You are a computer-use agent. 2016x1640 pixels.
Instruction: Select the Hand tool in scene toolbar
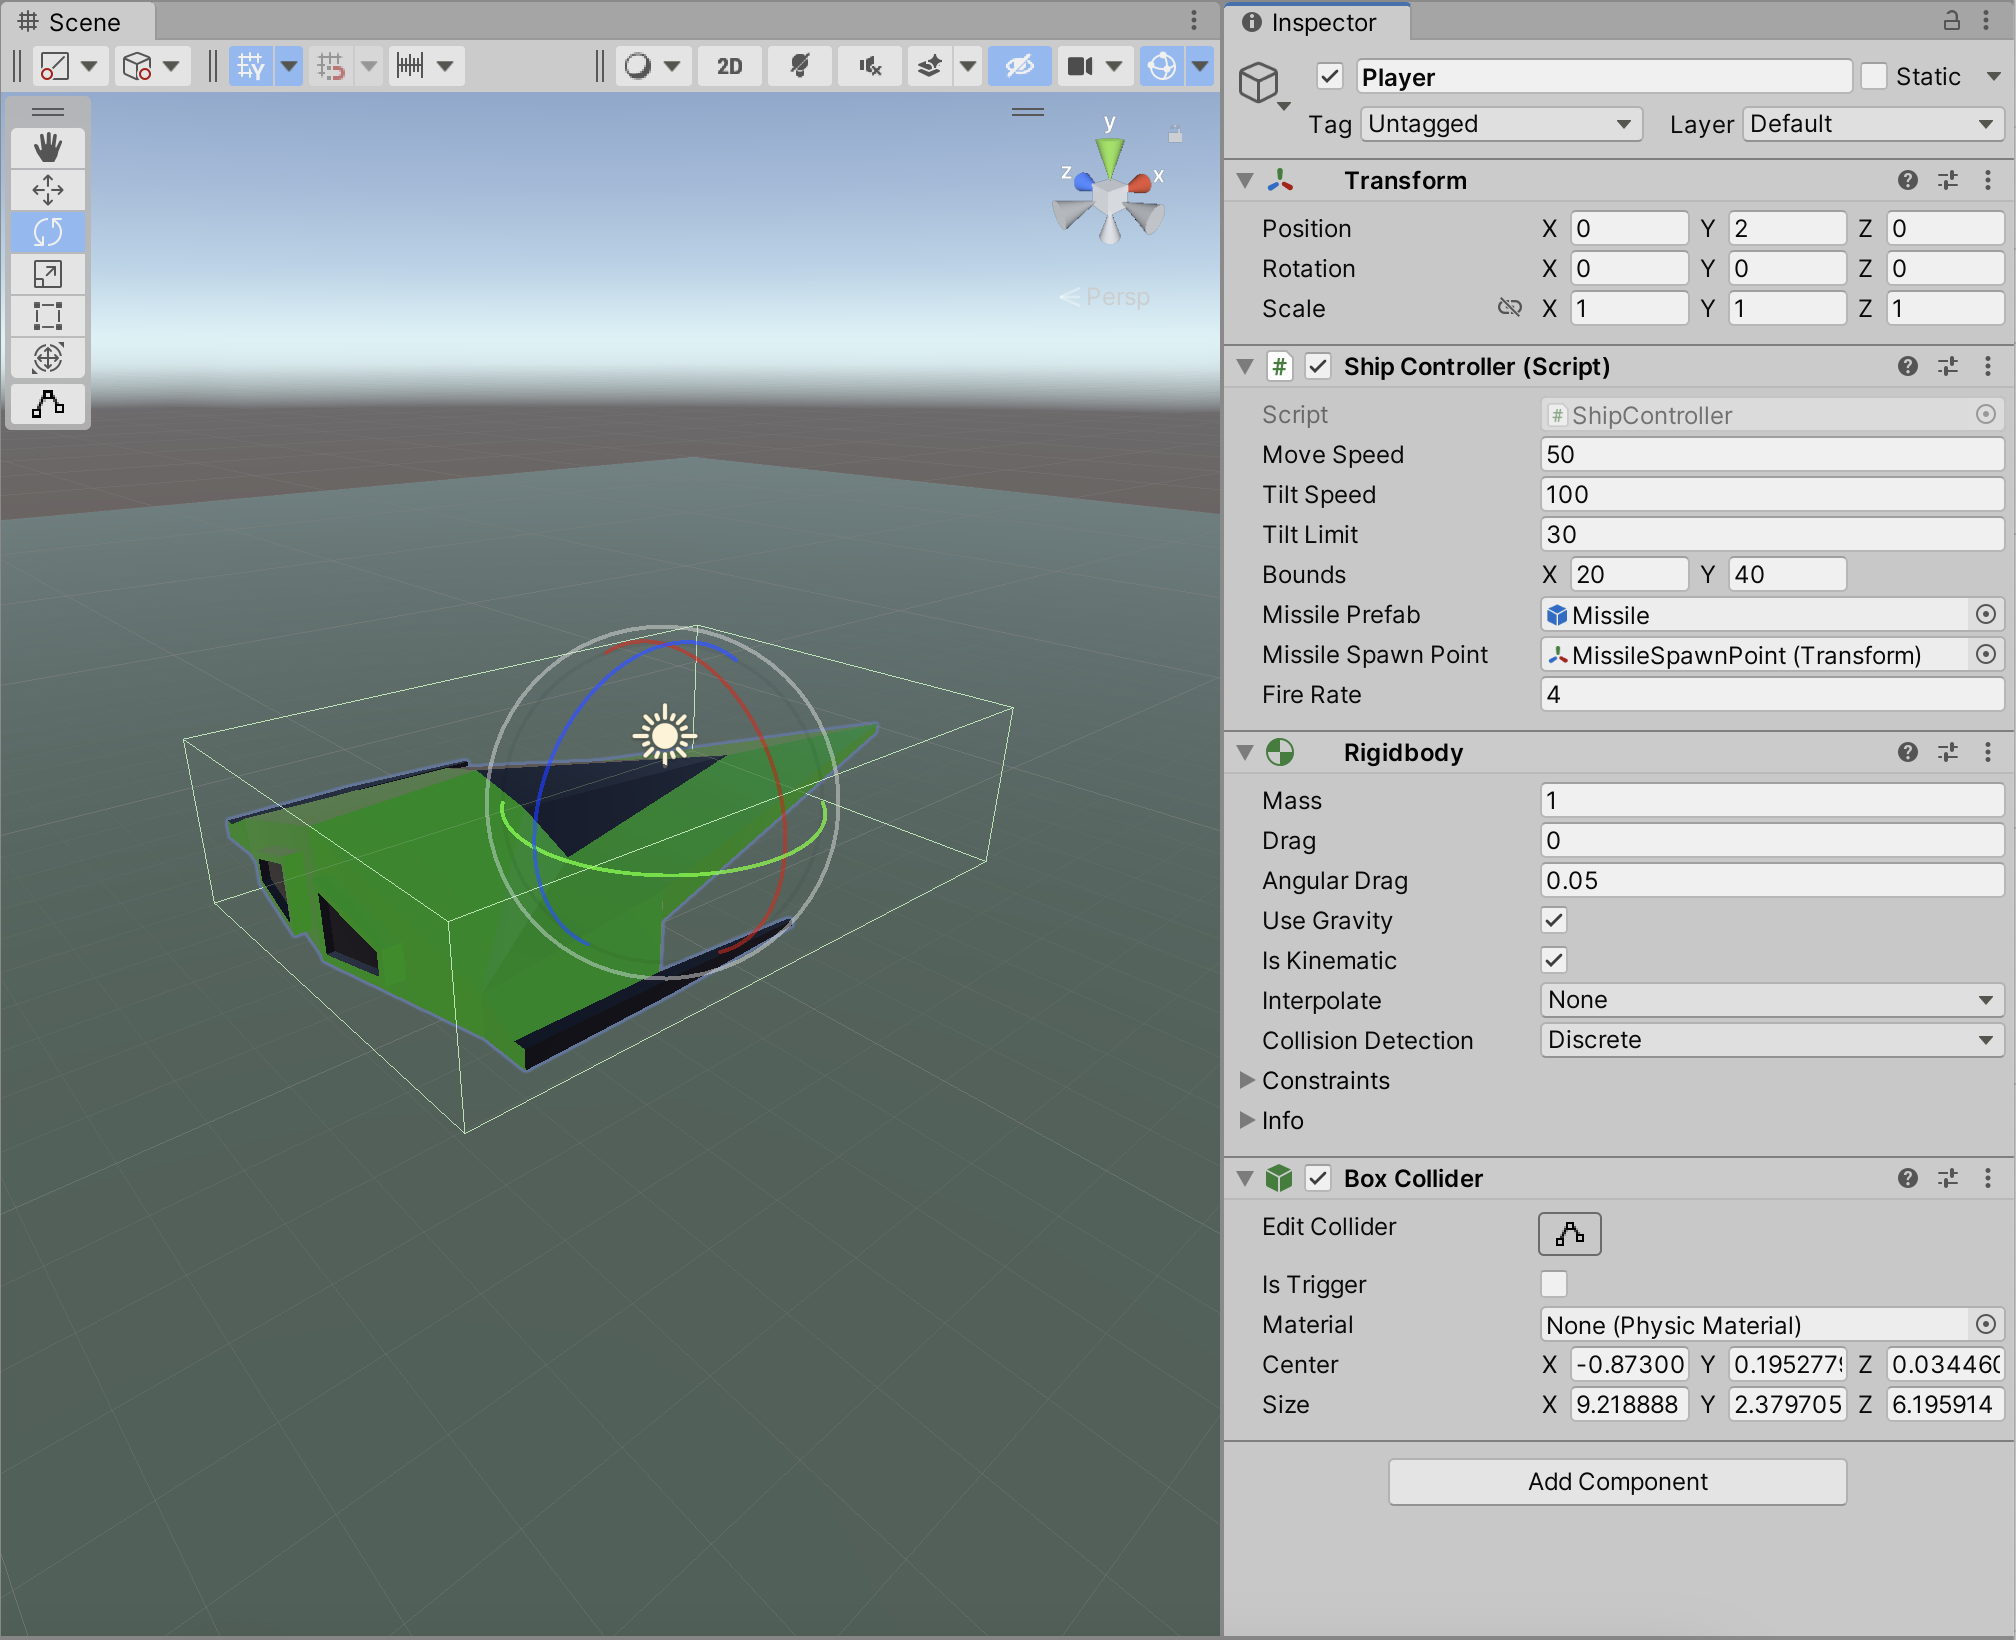point(47,148)
